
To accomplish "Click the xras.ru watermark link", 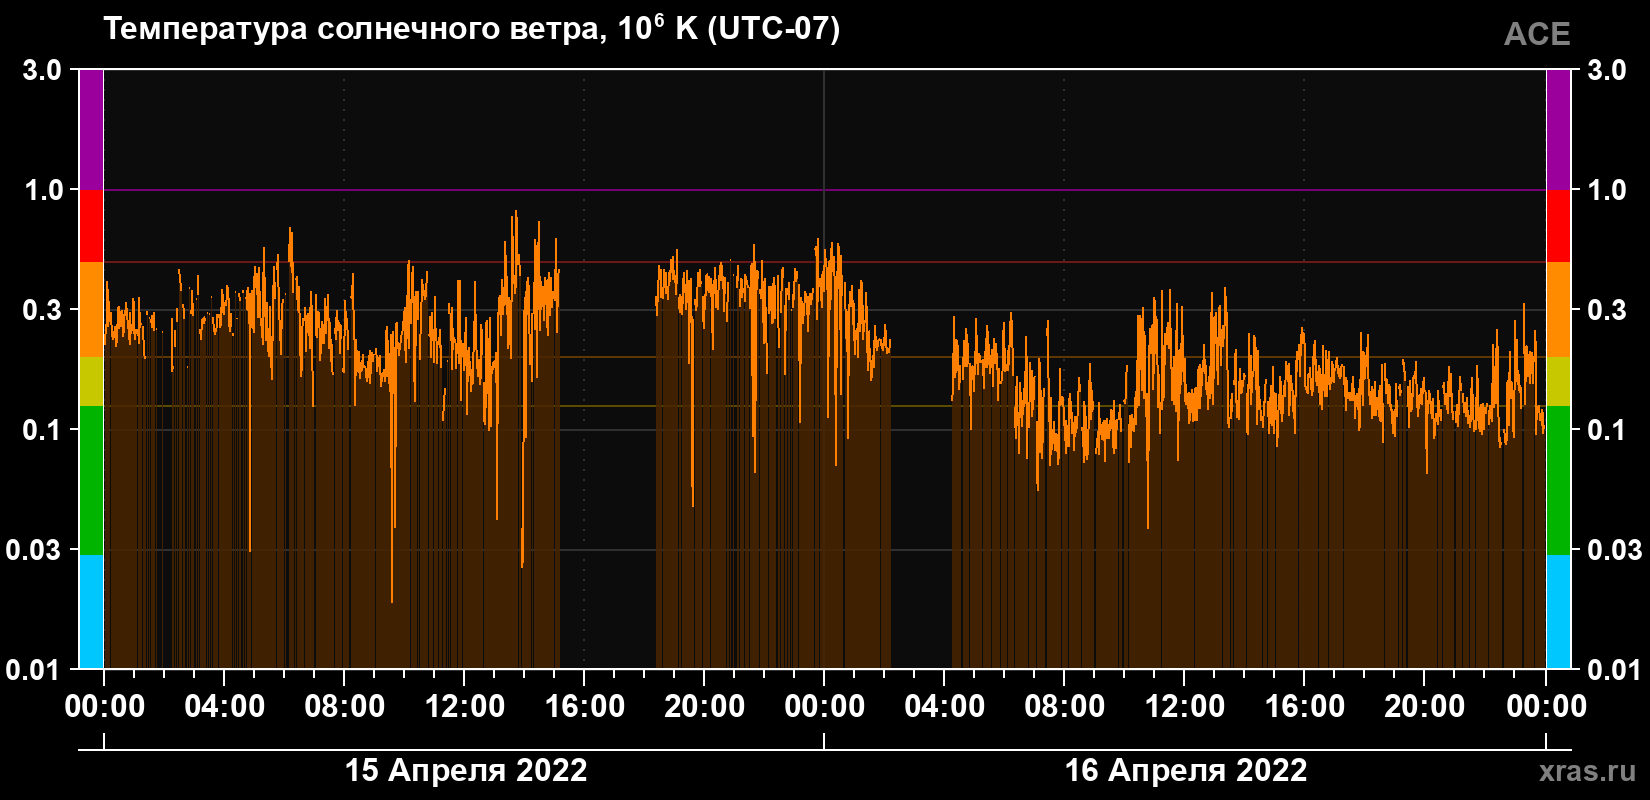I will click(x=1587, y=771).
